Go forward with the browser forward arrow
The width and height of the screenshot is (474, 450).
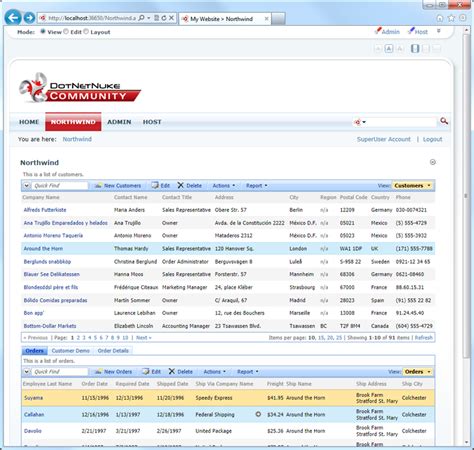pos(29,18)
